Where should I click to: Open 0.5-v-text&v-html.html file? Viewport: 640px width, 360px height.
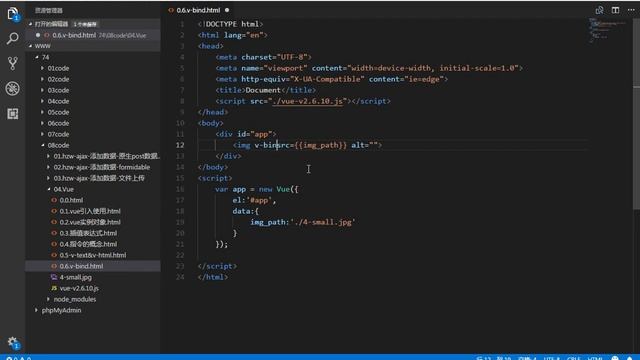93,256
